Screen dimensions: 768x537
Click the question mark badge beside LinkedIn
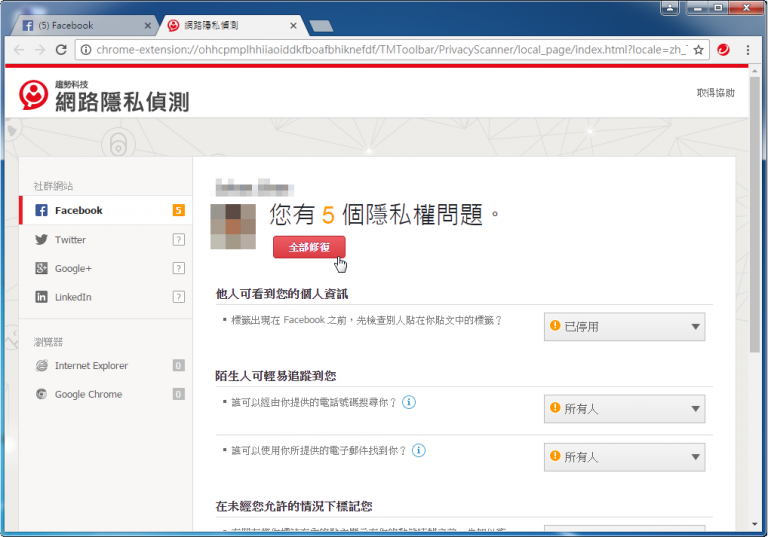179,297
